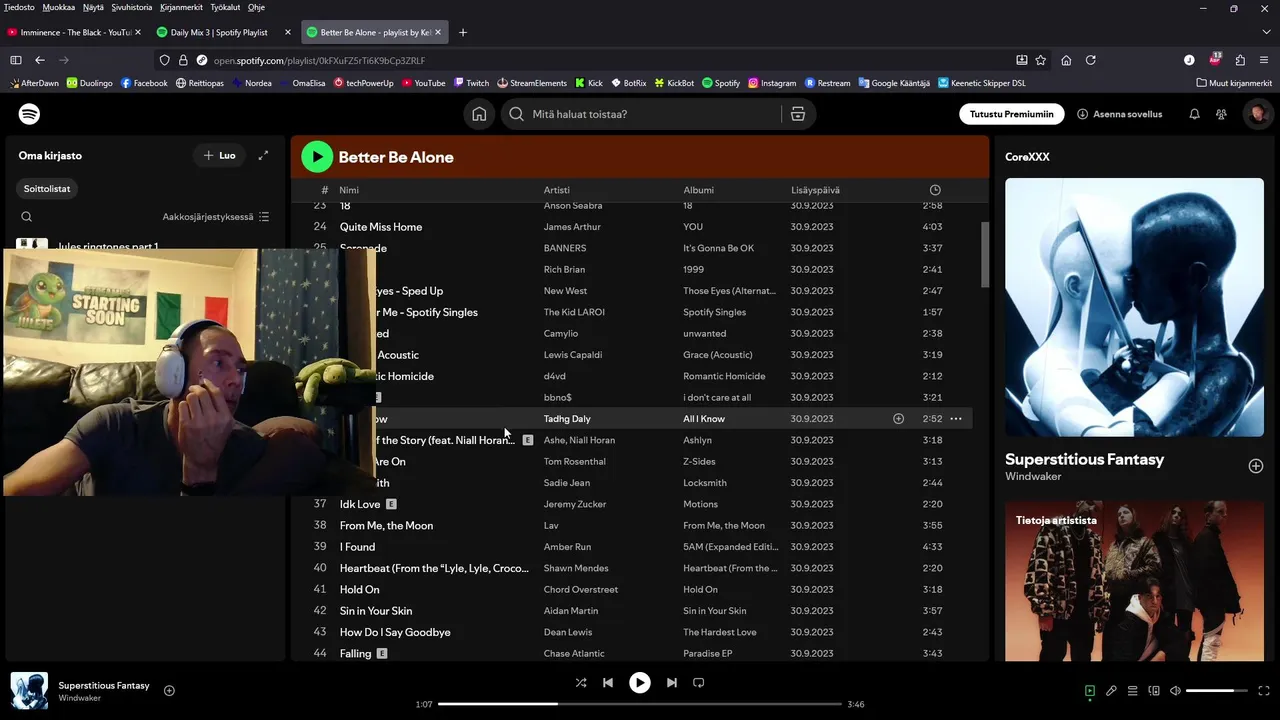Open the friend activity icon
The width and height of the screenshot is (1280, 720).
(x=1221, y=114)
